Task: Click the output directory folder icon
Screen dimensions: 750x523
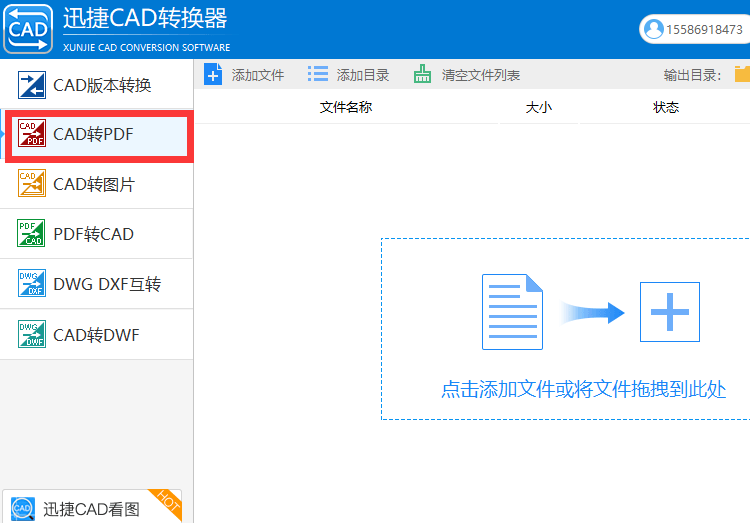Action: tap(742, 74)
